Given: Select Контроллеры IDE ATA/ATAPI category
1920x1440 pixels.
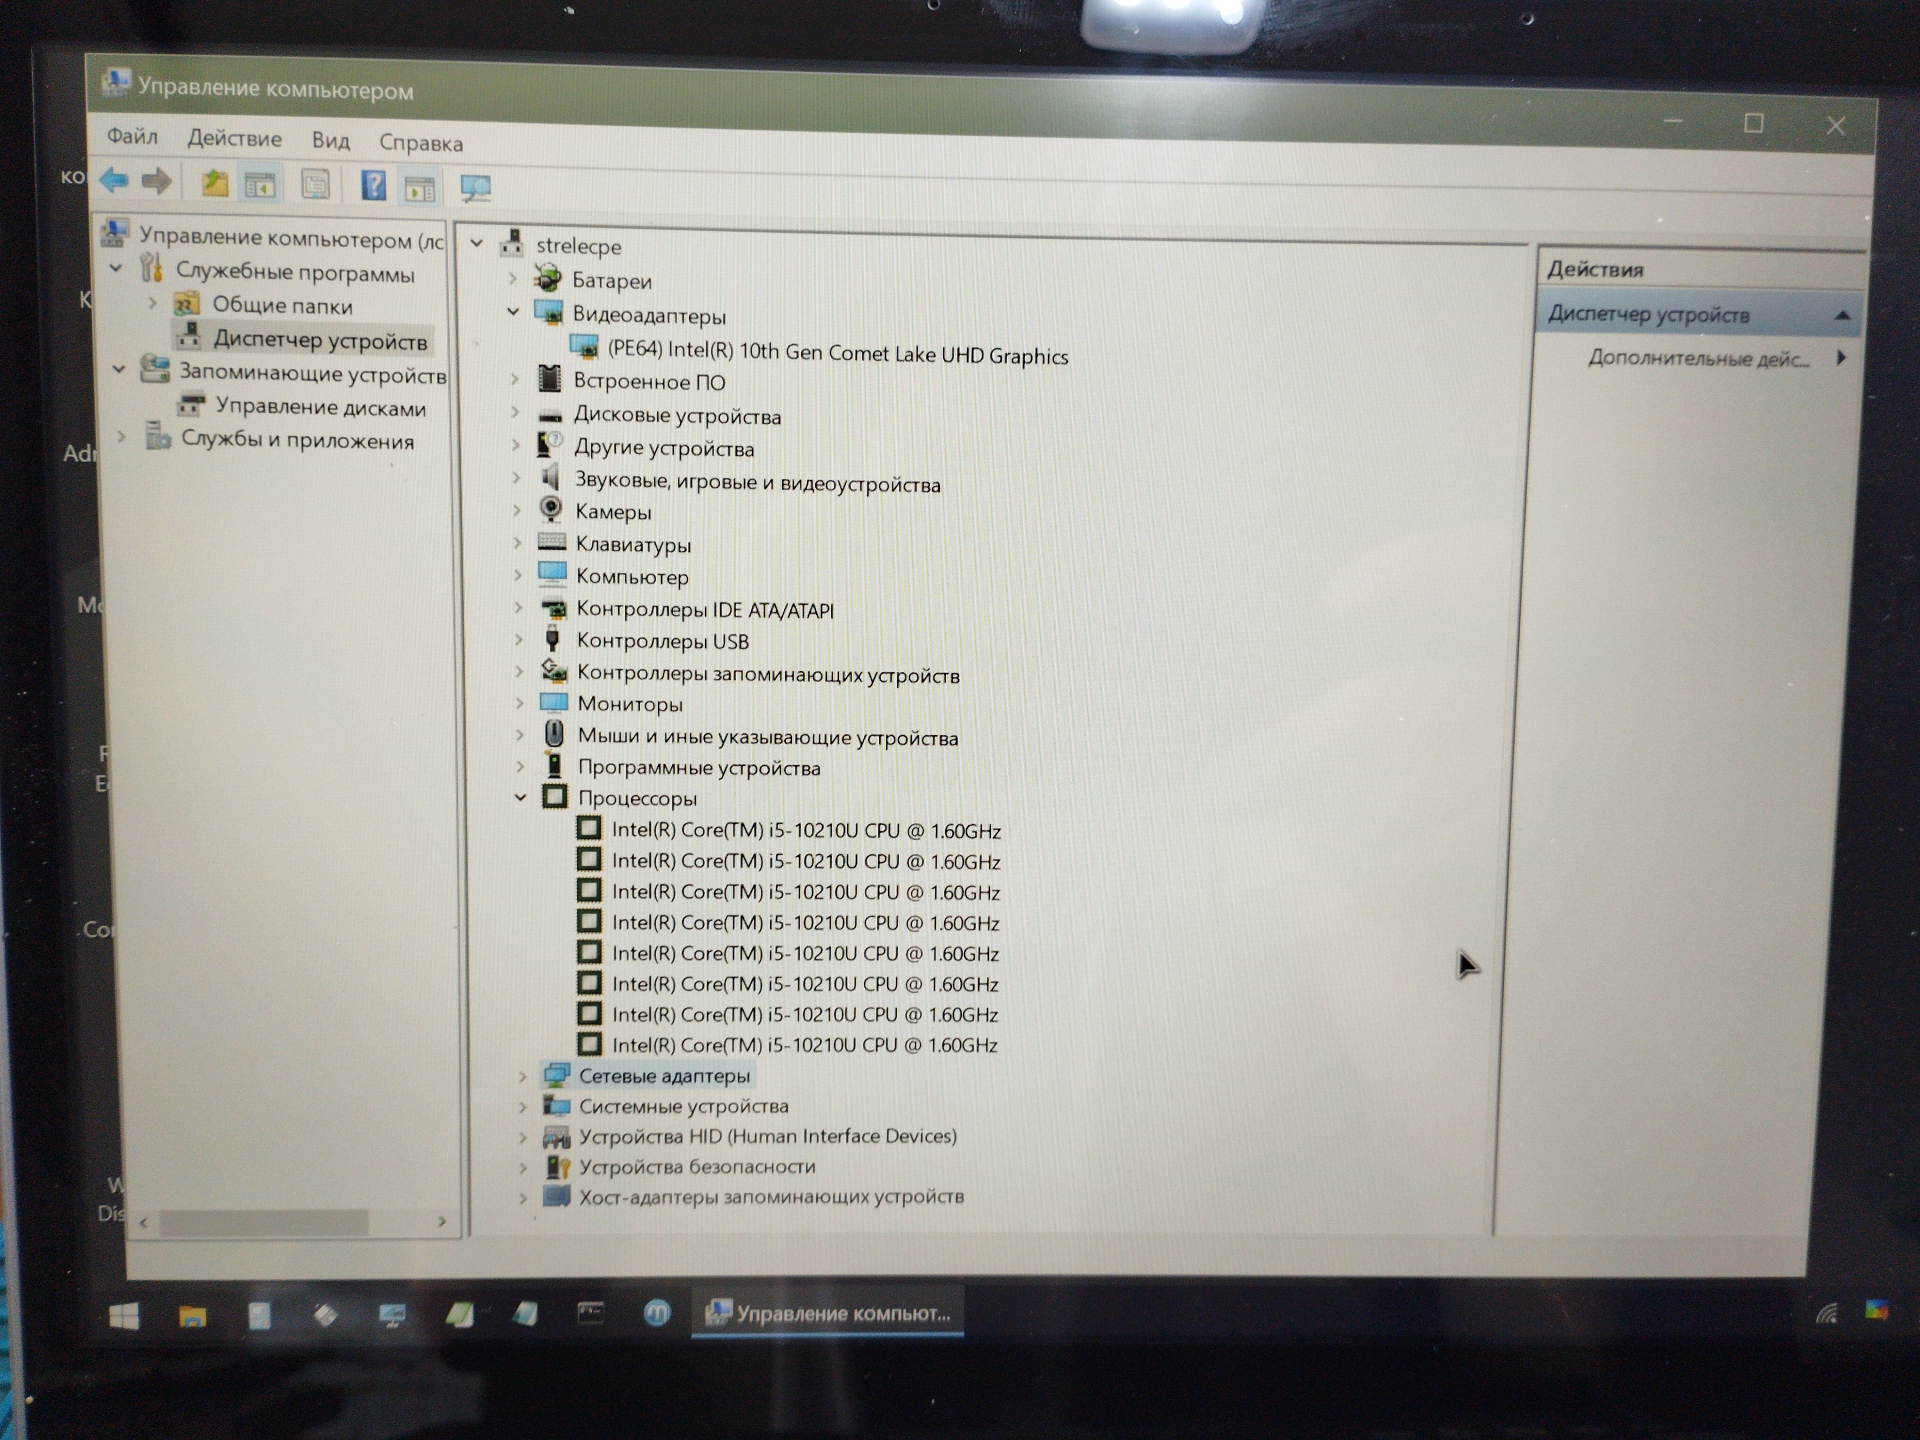Looking at the screenshot, I should point(705,609).
